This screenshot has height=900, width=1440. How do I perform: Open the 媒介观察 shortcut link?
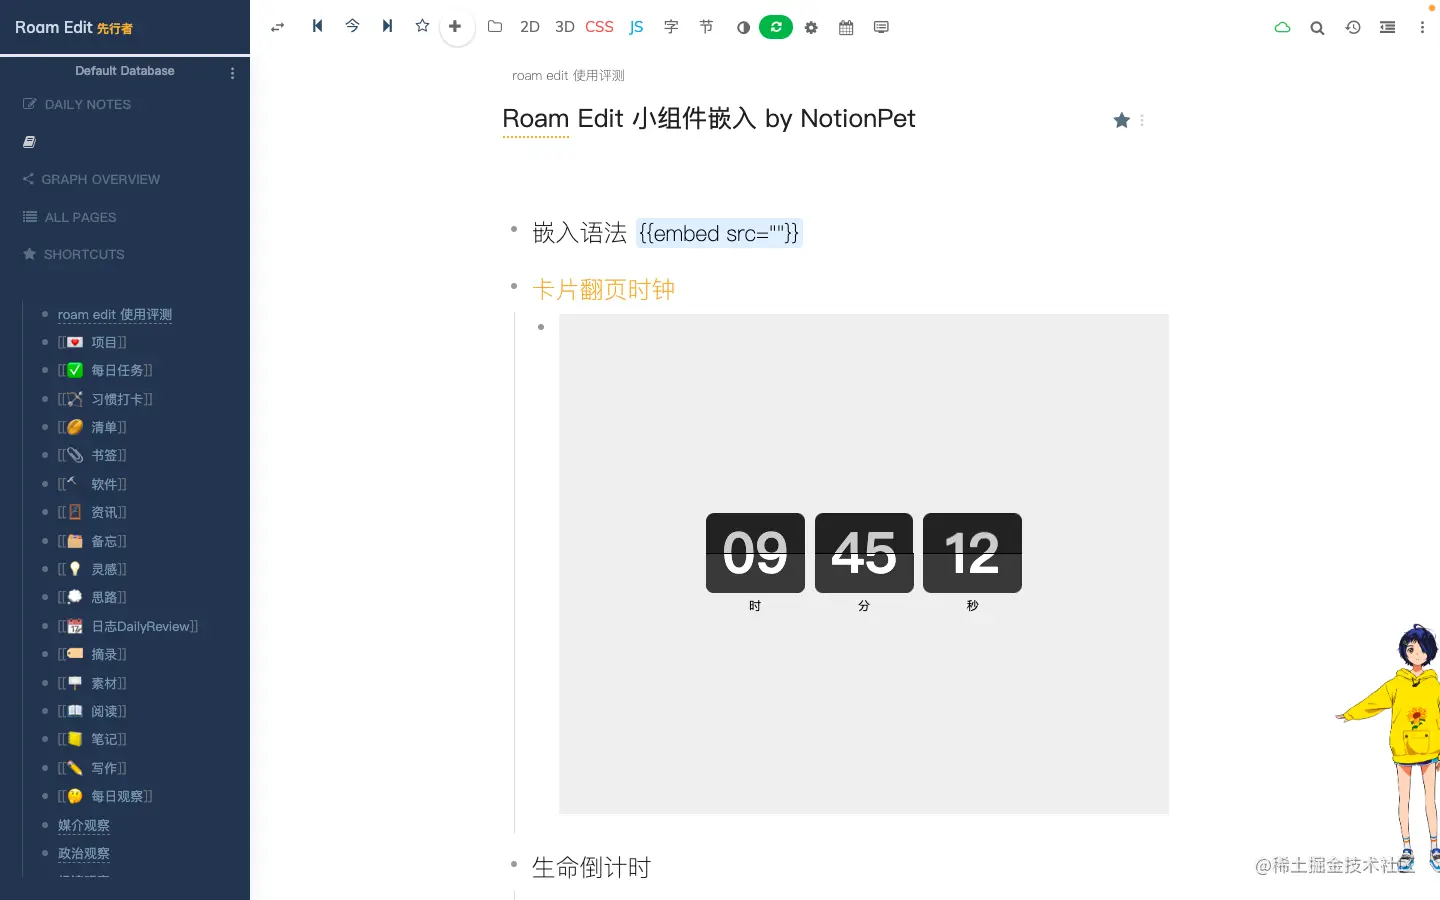click(84, 825)
